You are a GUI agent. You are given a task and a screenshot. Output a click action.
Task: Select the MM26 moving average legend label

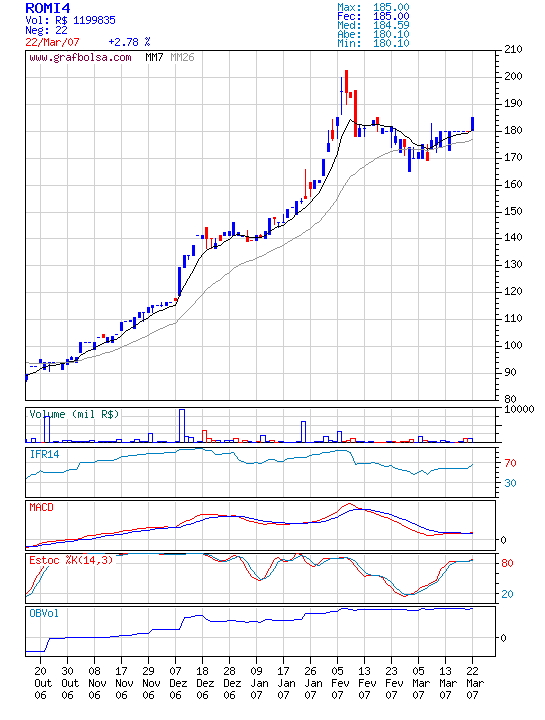[182, 57]
